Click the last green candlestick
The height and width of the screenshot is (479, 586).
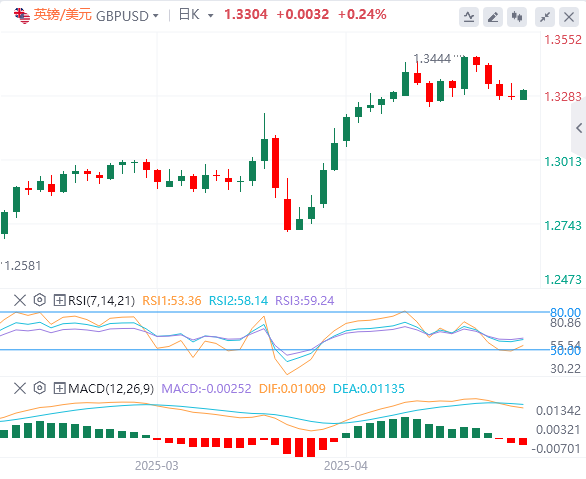(x=524, y=95)
